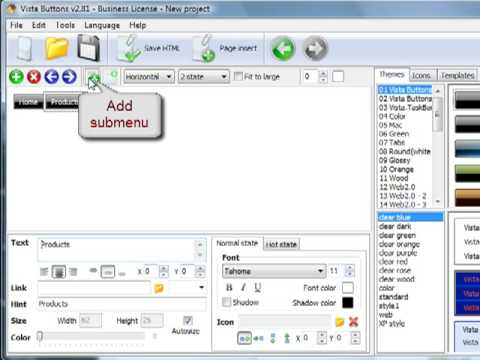Click the New project icon
This screenshot has height=360, width=480.
(x=24, y=49)
